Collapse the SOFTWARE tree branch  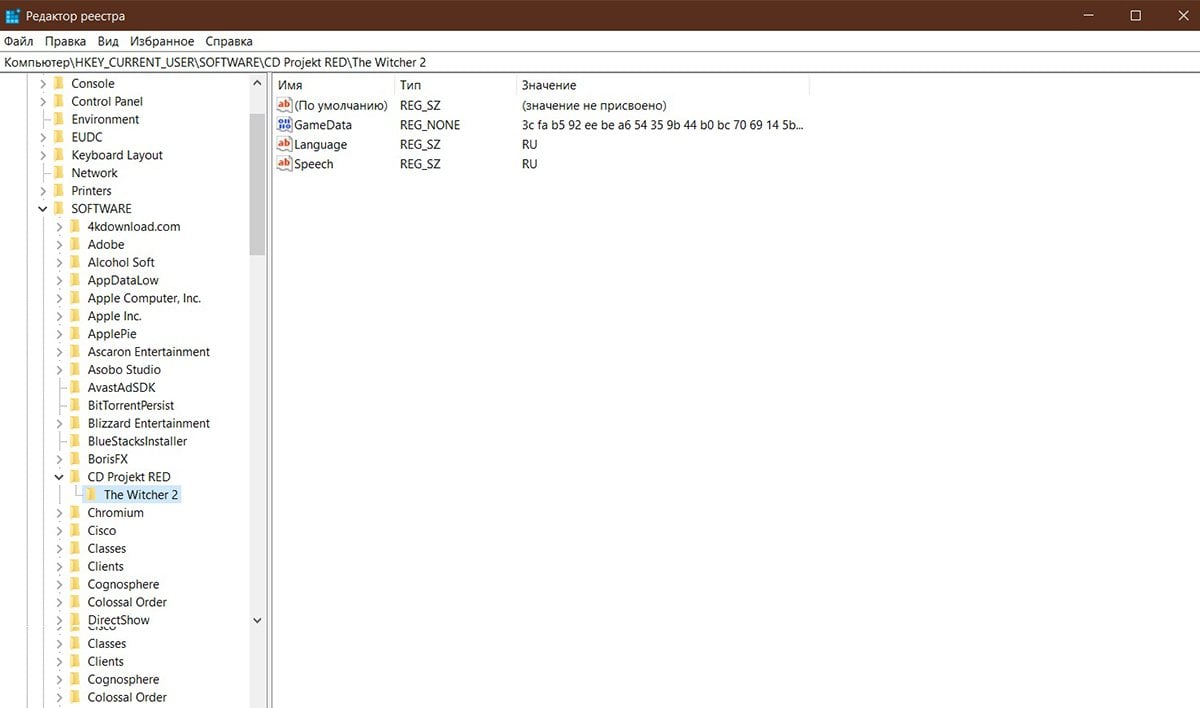tap(43, 209)
